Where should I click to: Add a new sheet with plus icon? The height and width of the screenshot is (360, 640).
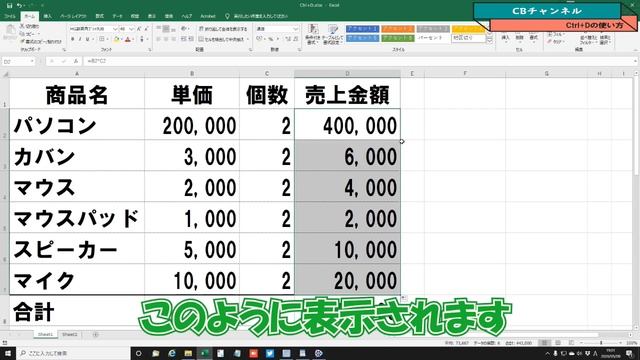tap(96, 335)
